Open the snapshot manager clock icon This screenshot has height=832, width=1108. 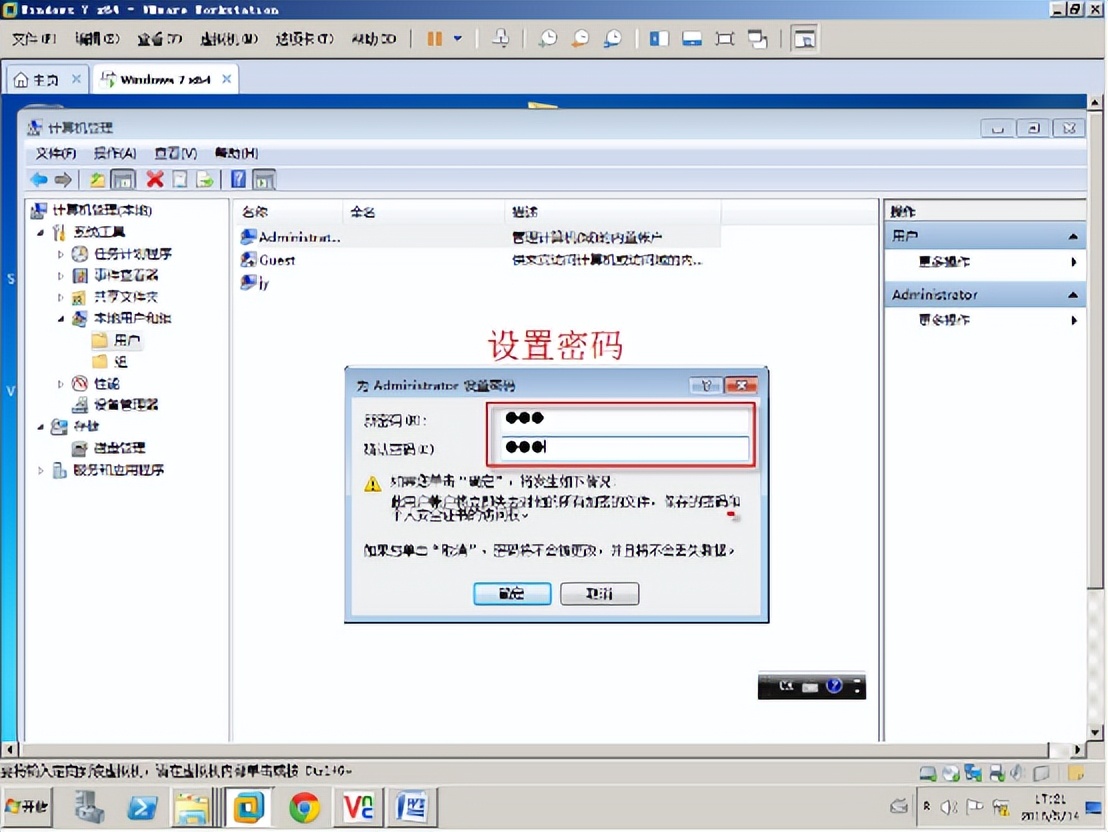point(613,38)
